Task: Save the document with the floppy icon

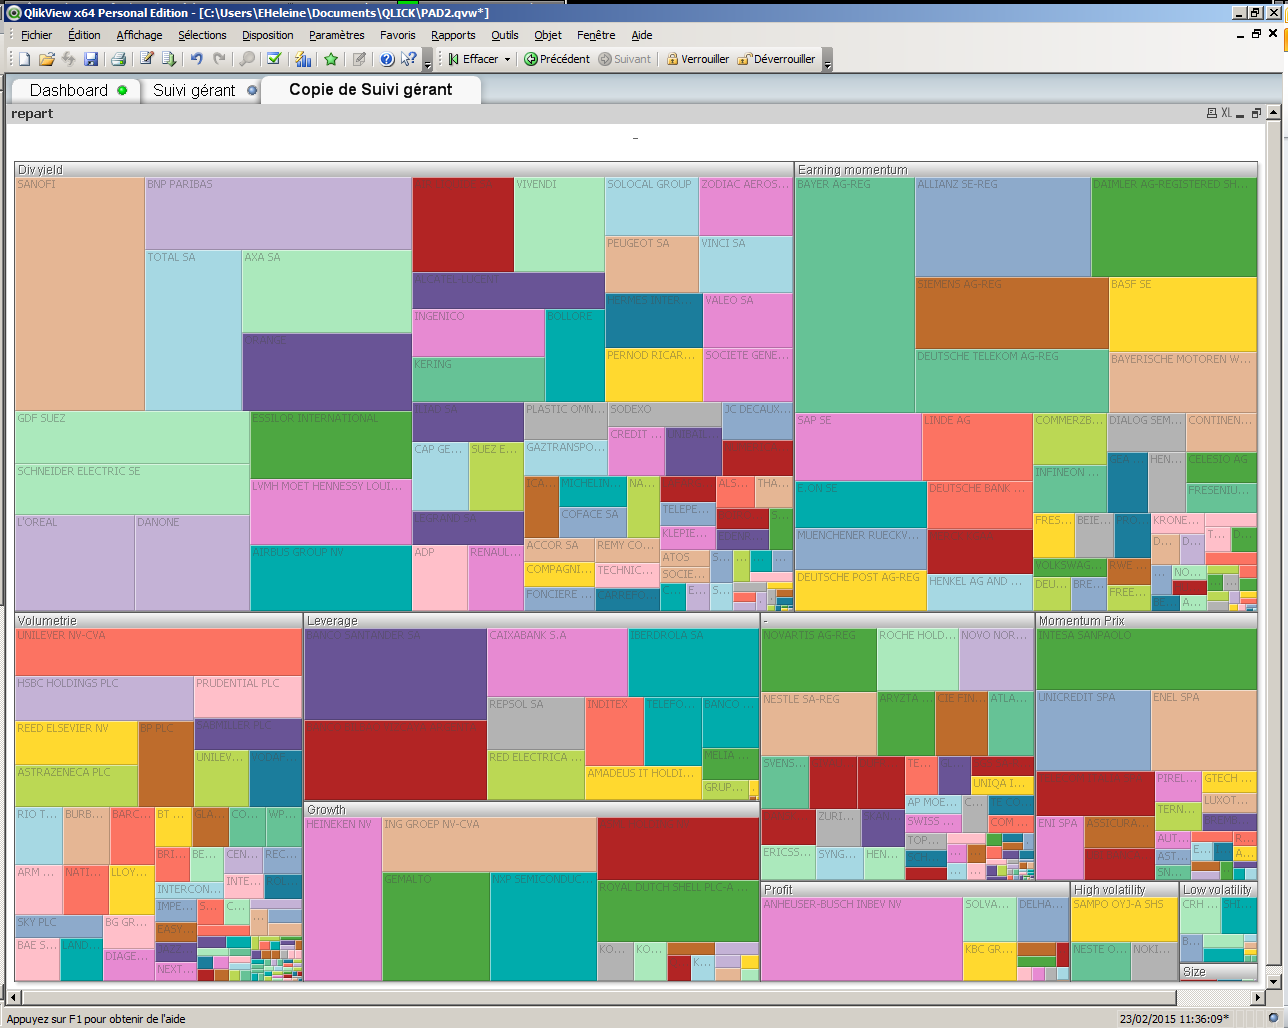Action: (x=91, y=59)
